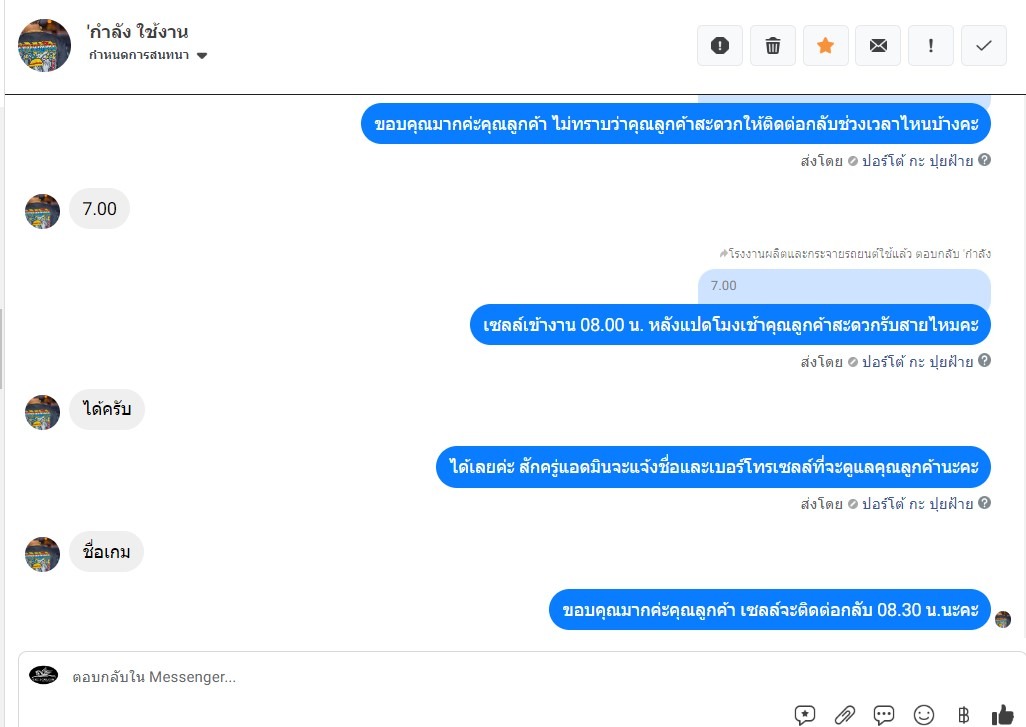Open saved replies speech bubble star icon
This screenshot has height=727, width=1026.
point(805,715)
